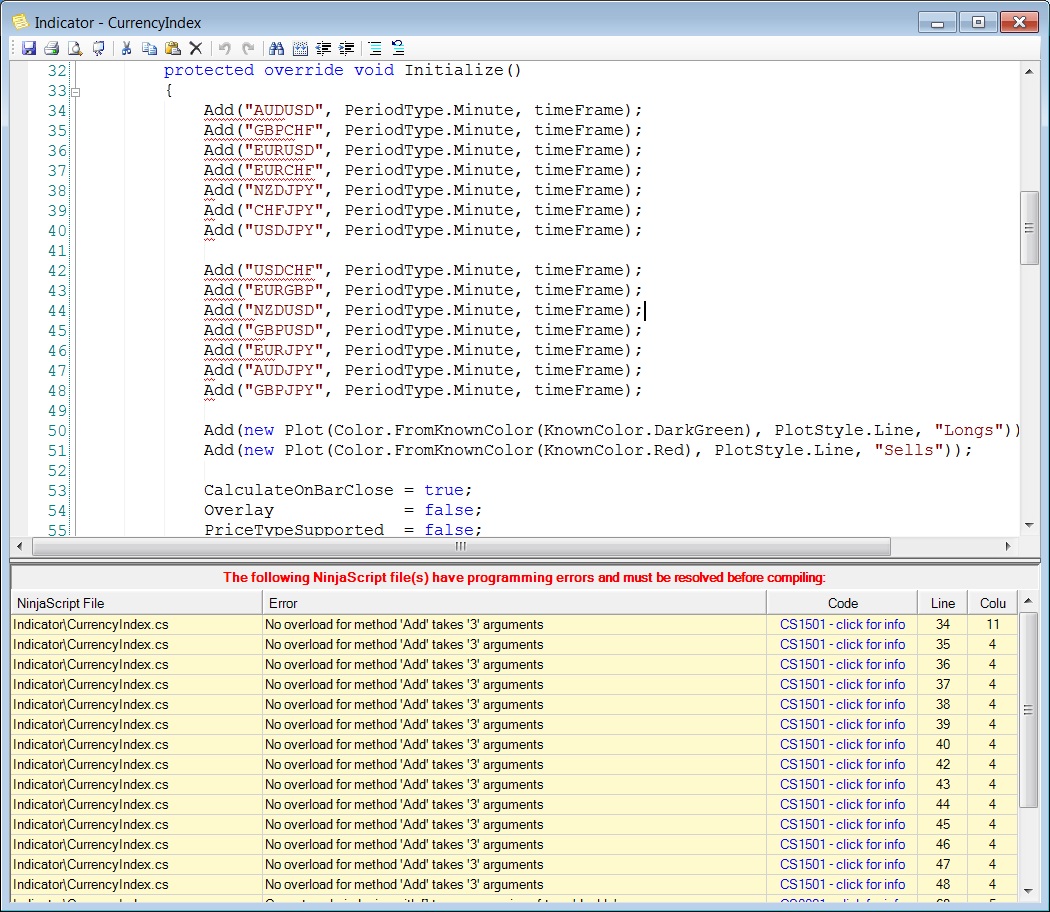Click the Print icon

coord(52,48)
